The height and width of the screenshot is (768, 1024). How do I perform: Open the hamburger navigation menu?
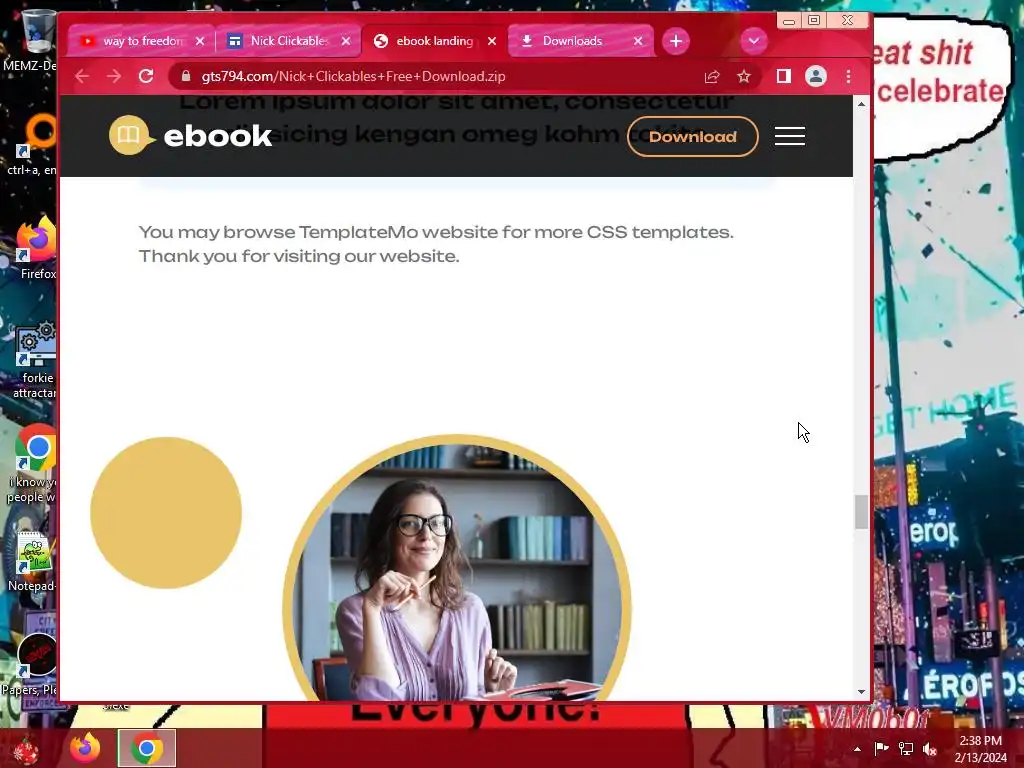(790, 136)
